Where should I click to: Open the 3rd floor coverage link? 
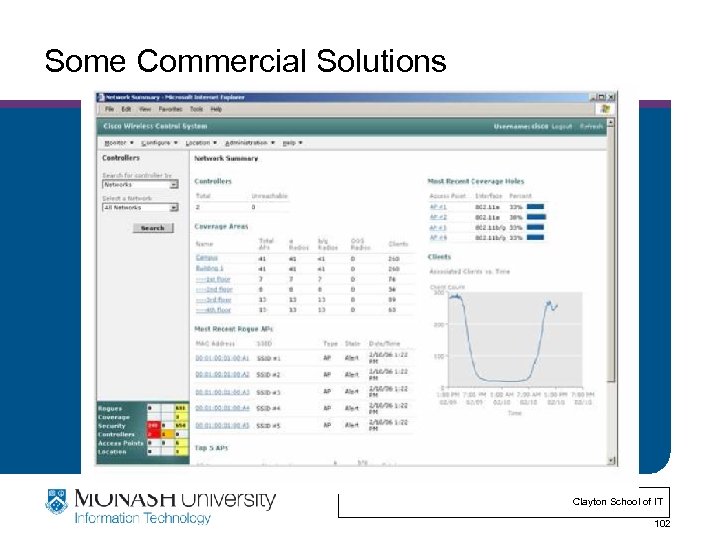[214, 299]
